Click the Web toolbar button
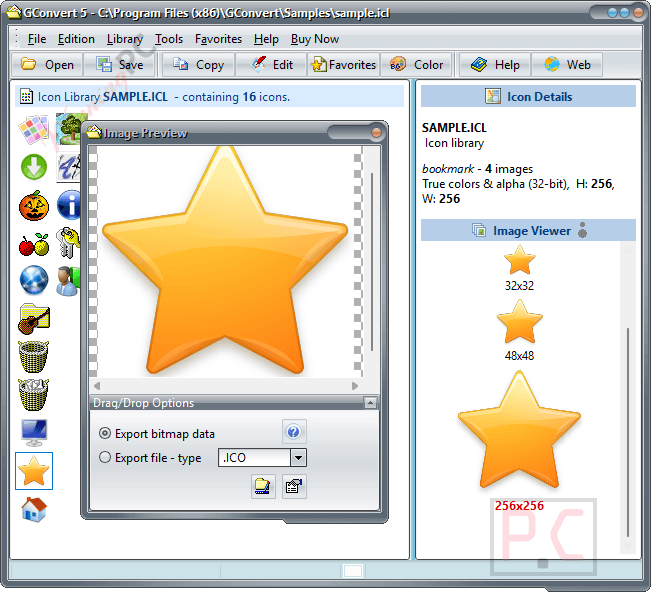651x592 pixels. tap(567, 65)
